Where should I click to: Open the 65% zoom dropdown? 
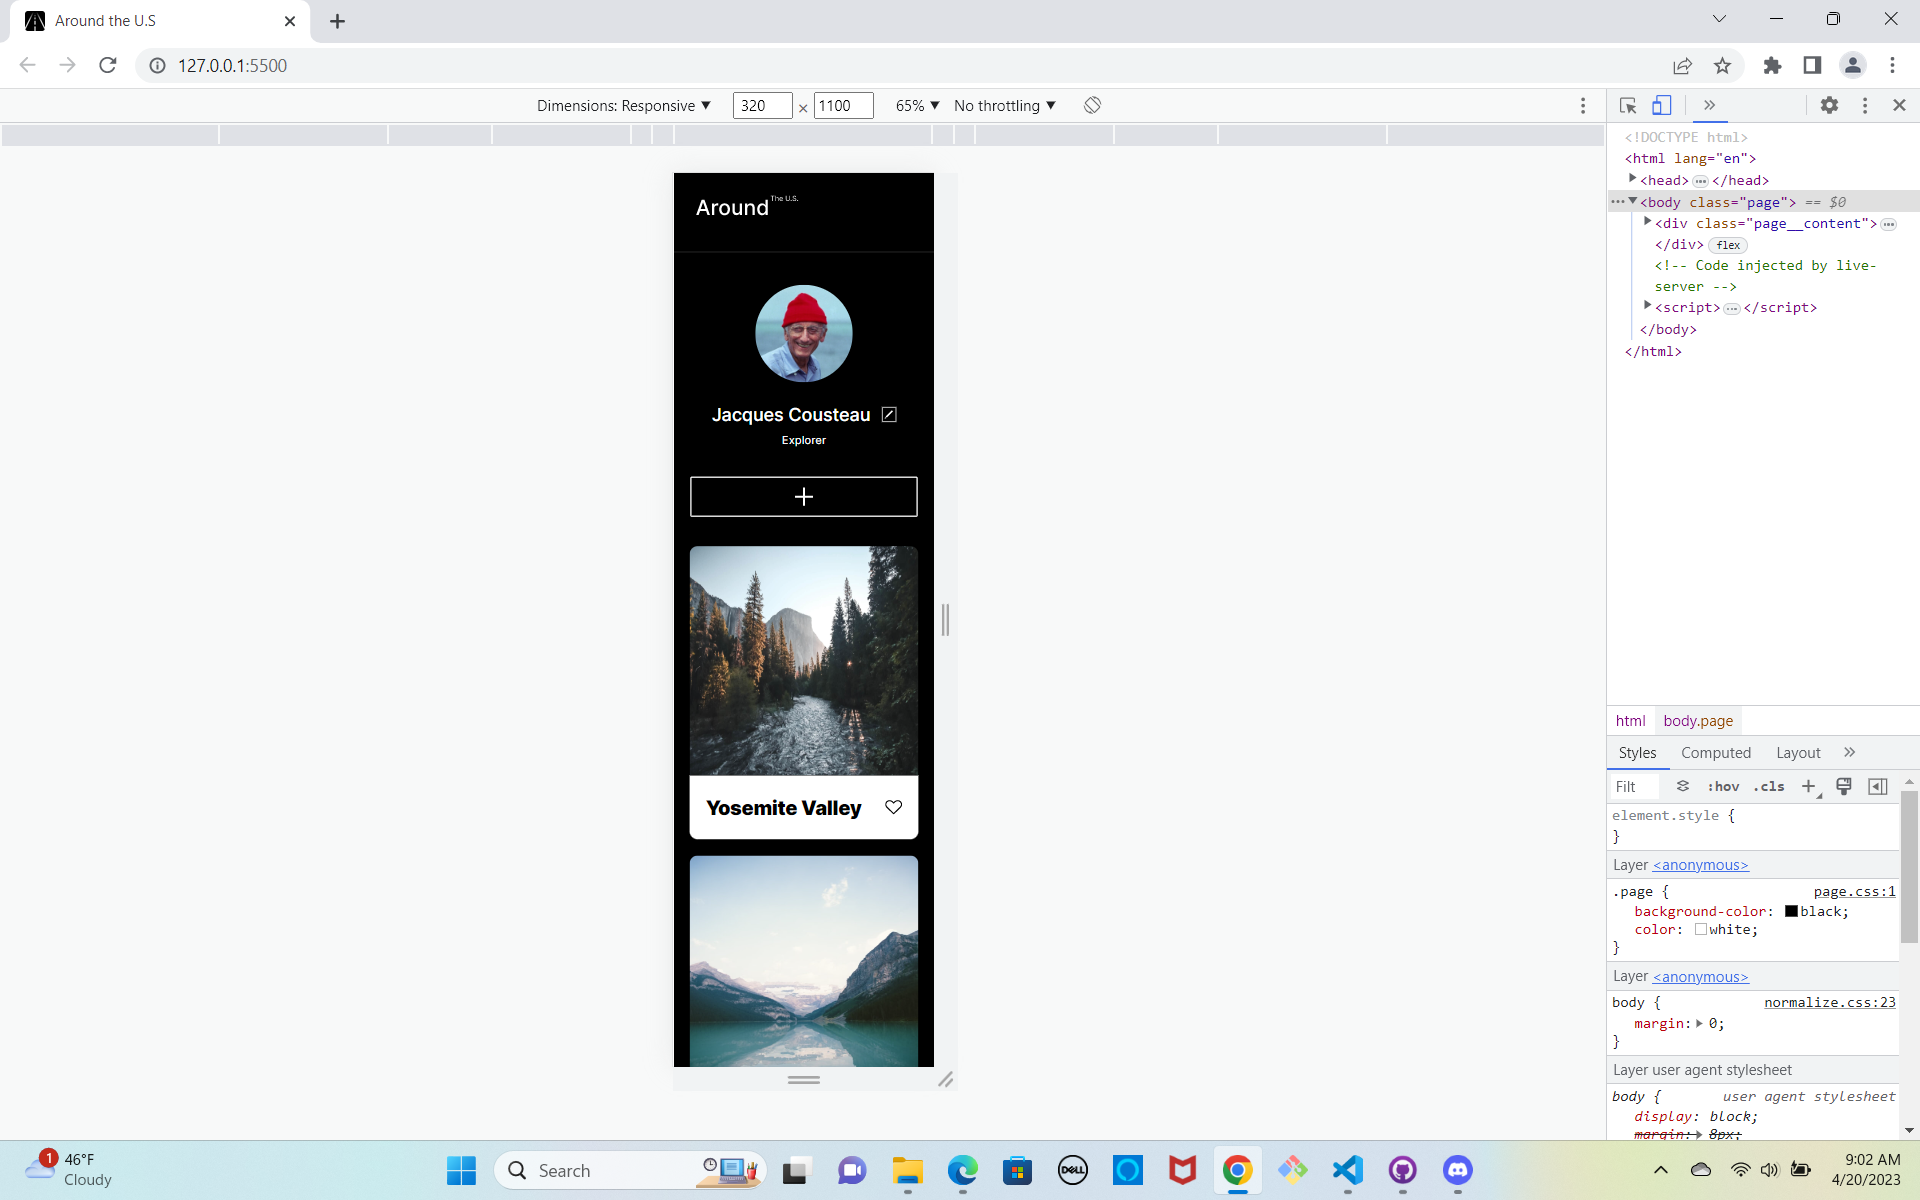[917, 105]
